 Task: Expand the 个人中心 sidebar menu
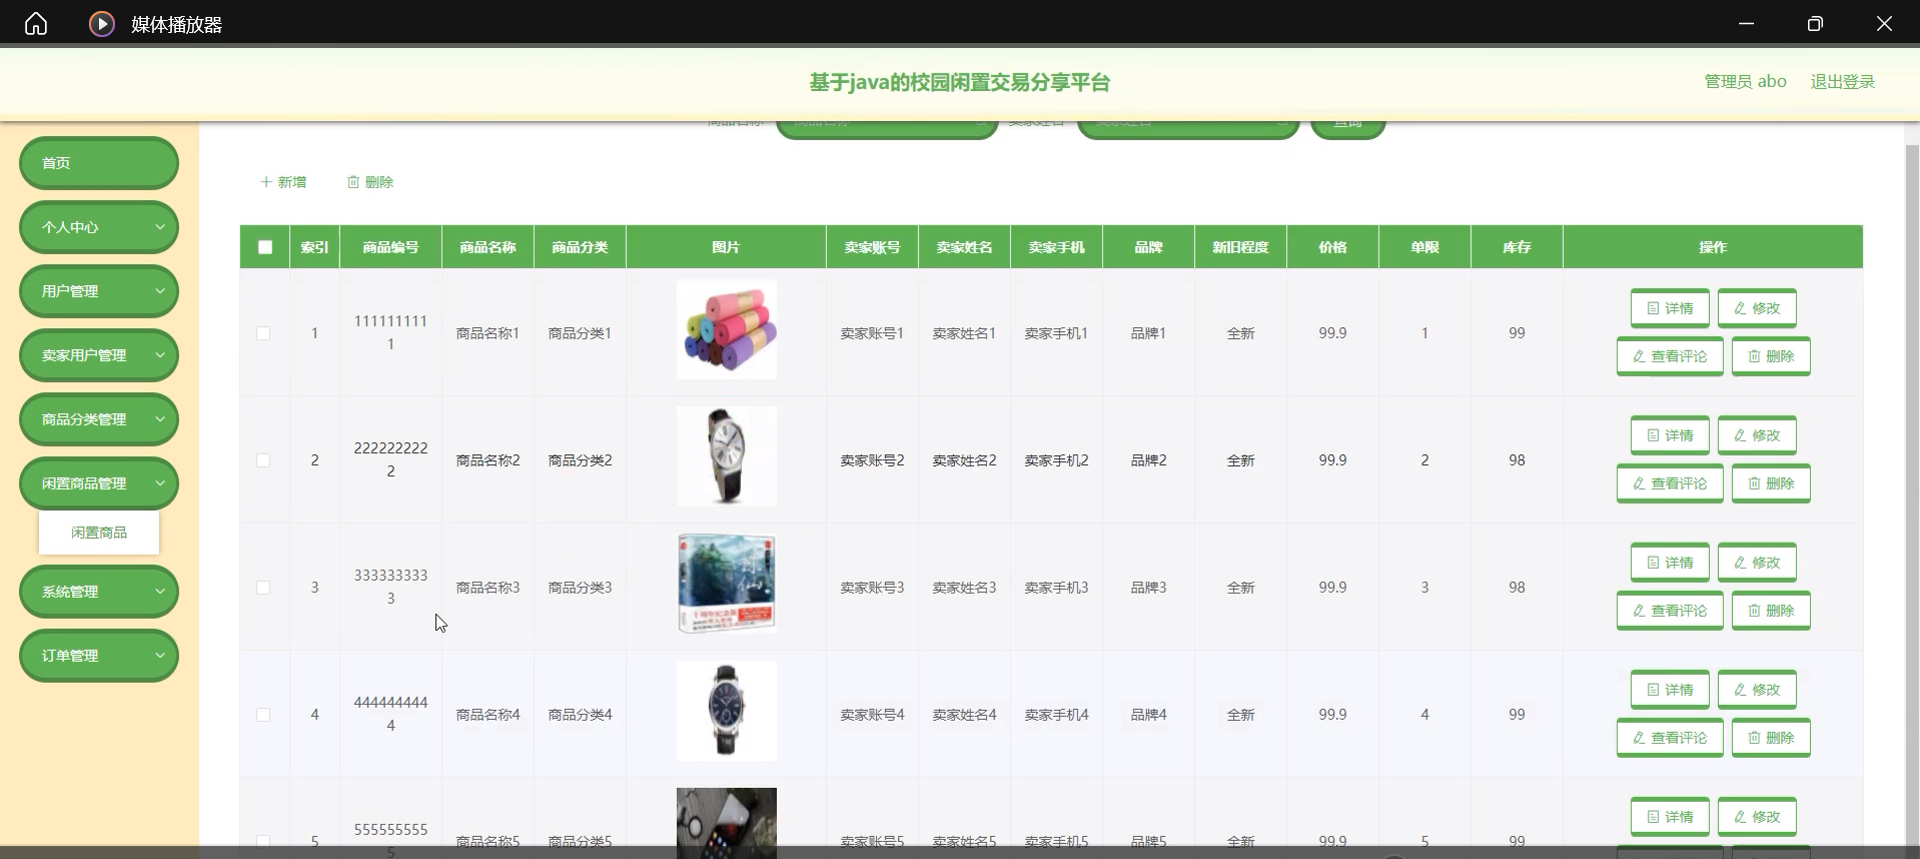tap(99, 227)
